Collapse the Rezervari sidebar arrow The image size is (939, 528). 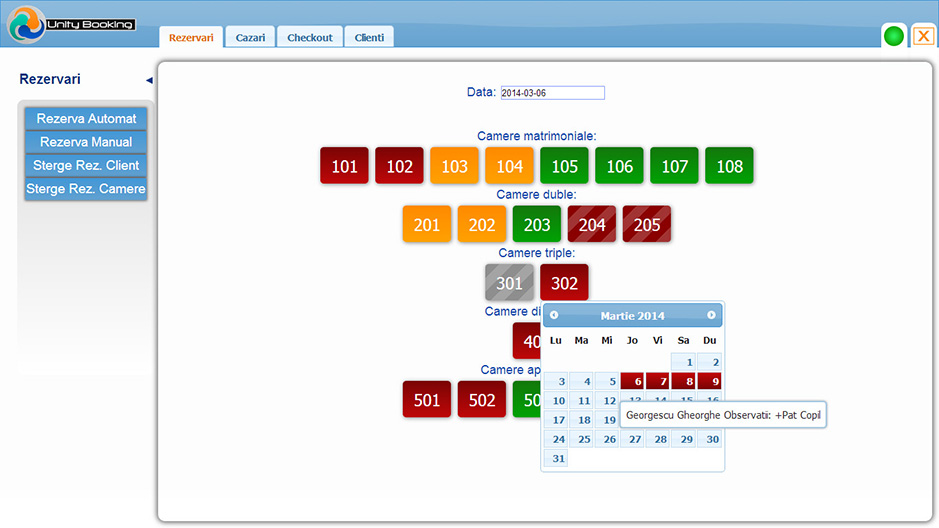[149, 80]
